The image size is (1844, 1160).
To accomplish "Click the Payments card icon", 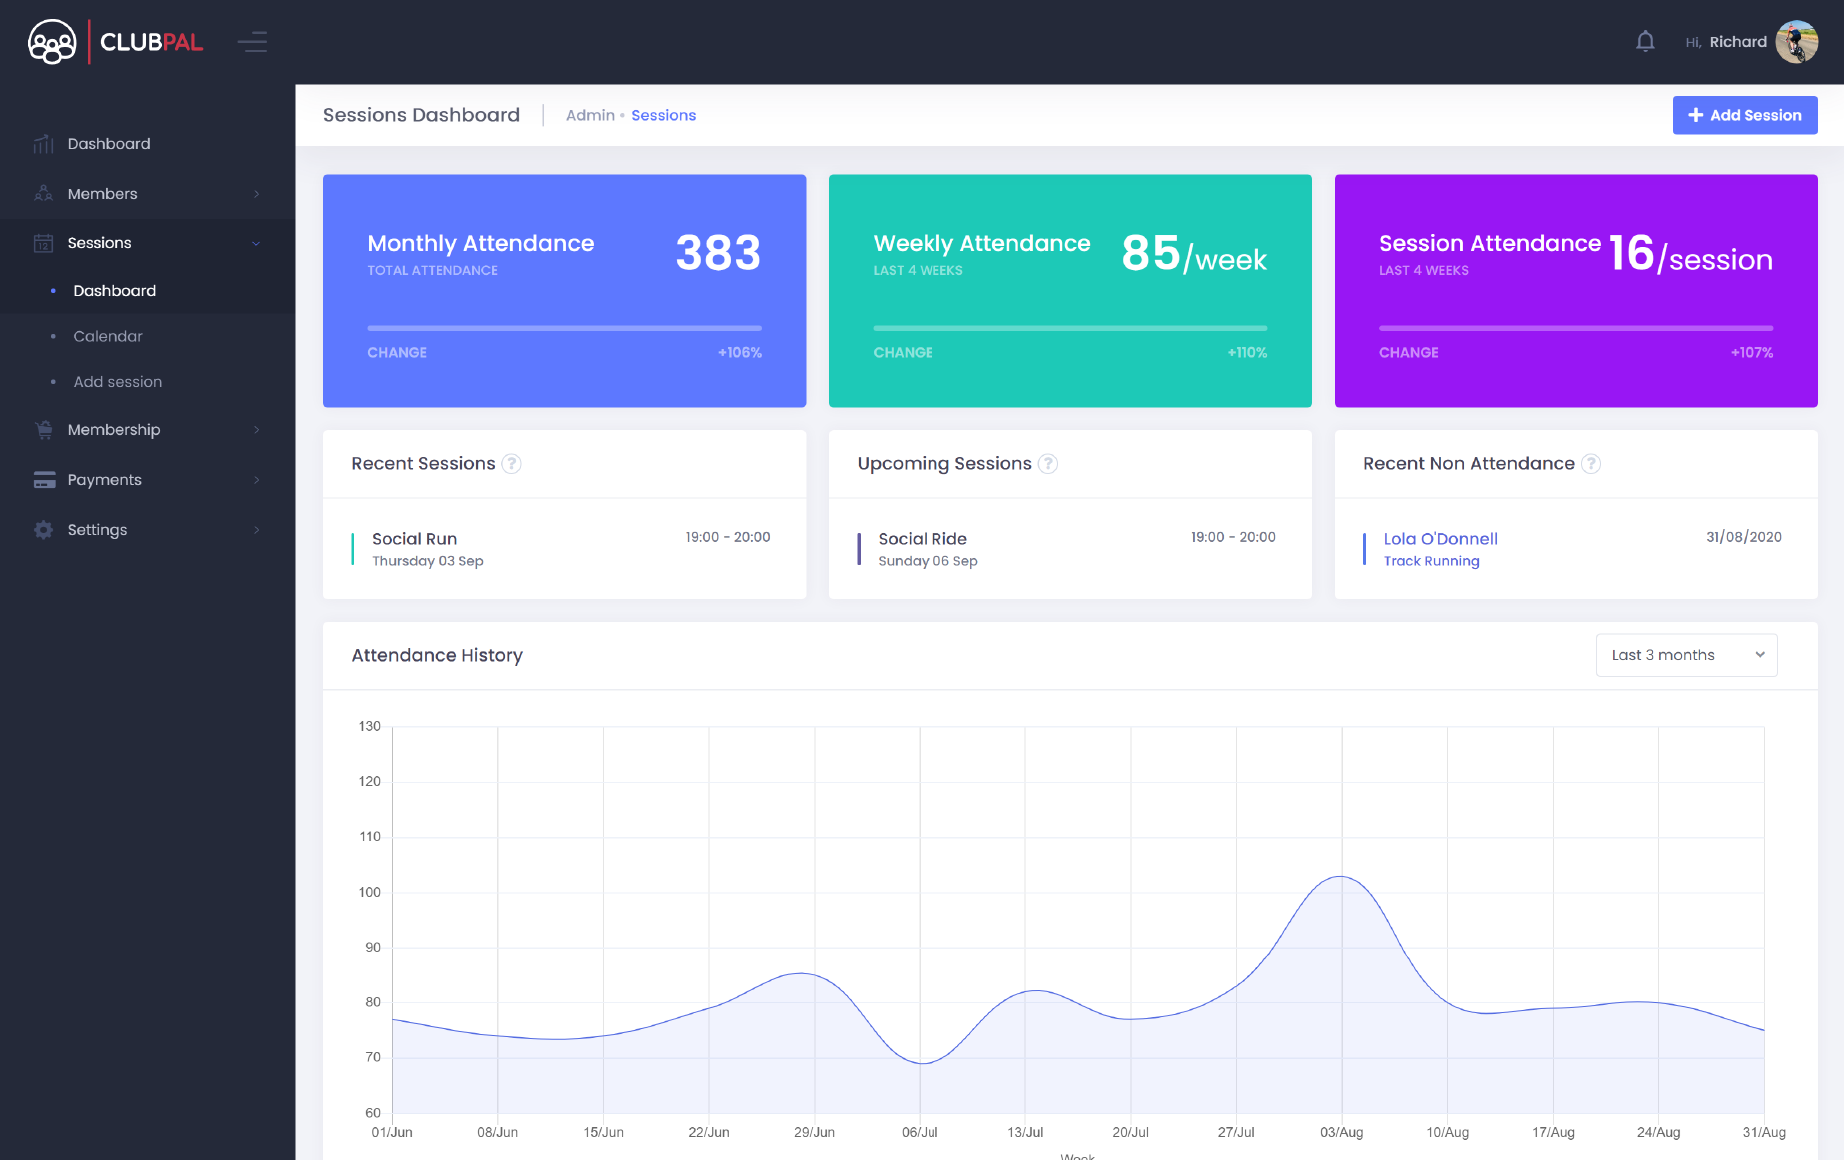I will 44,480.
